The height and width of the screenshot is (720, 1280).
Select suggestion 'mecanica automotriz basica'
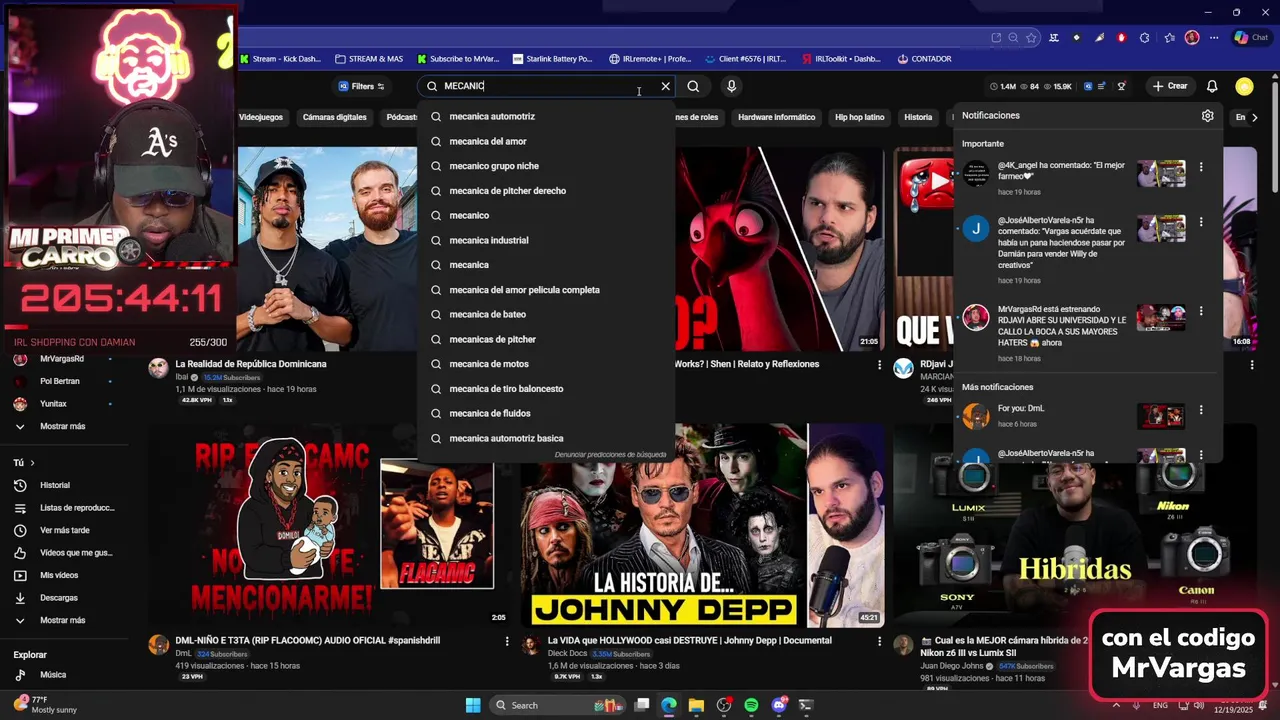[545, 438]
